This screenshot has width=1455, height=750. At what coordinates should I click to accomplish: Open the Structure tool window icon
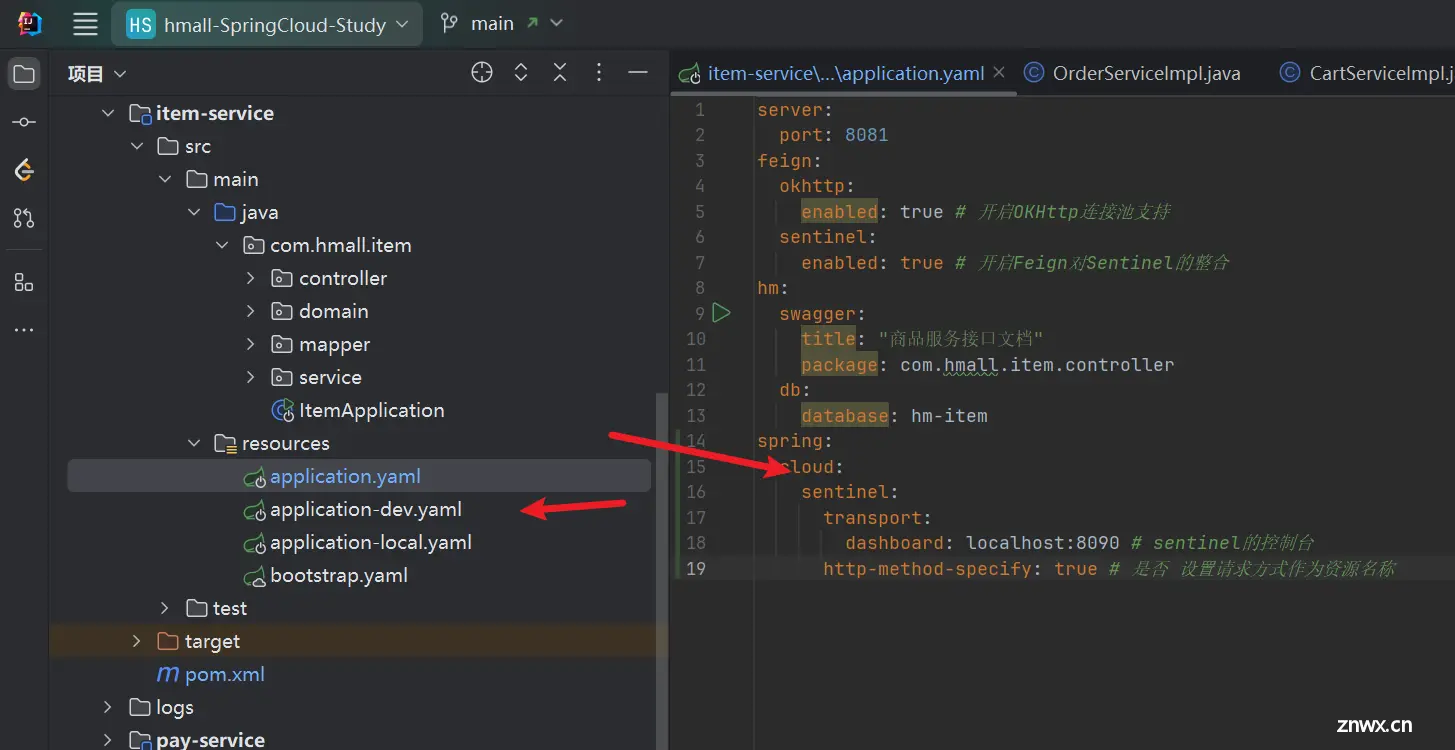click(x=25, y=283)
